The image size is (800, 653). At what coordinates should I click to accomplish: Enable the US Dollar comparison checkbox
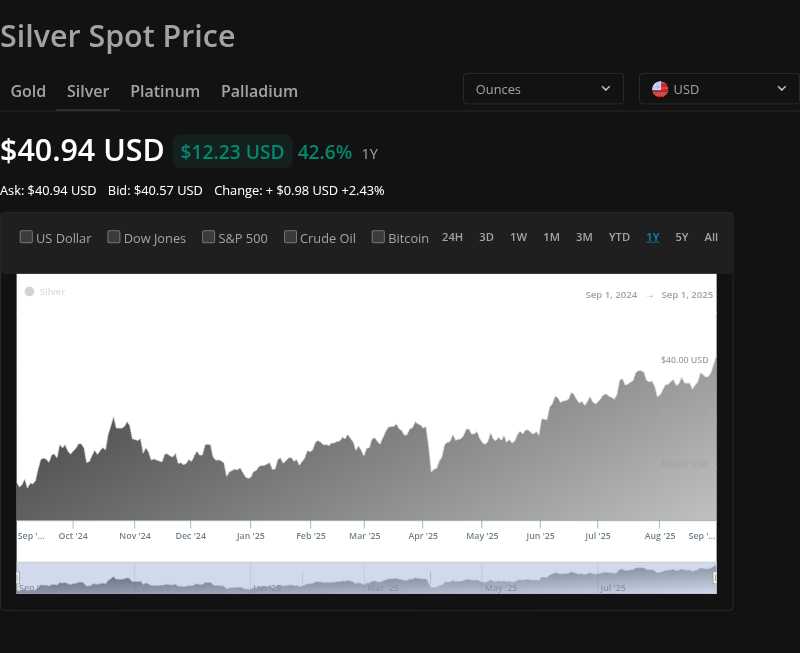[27, 237]
